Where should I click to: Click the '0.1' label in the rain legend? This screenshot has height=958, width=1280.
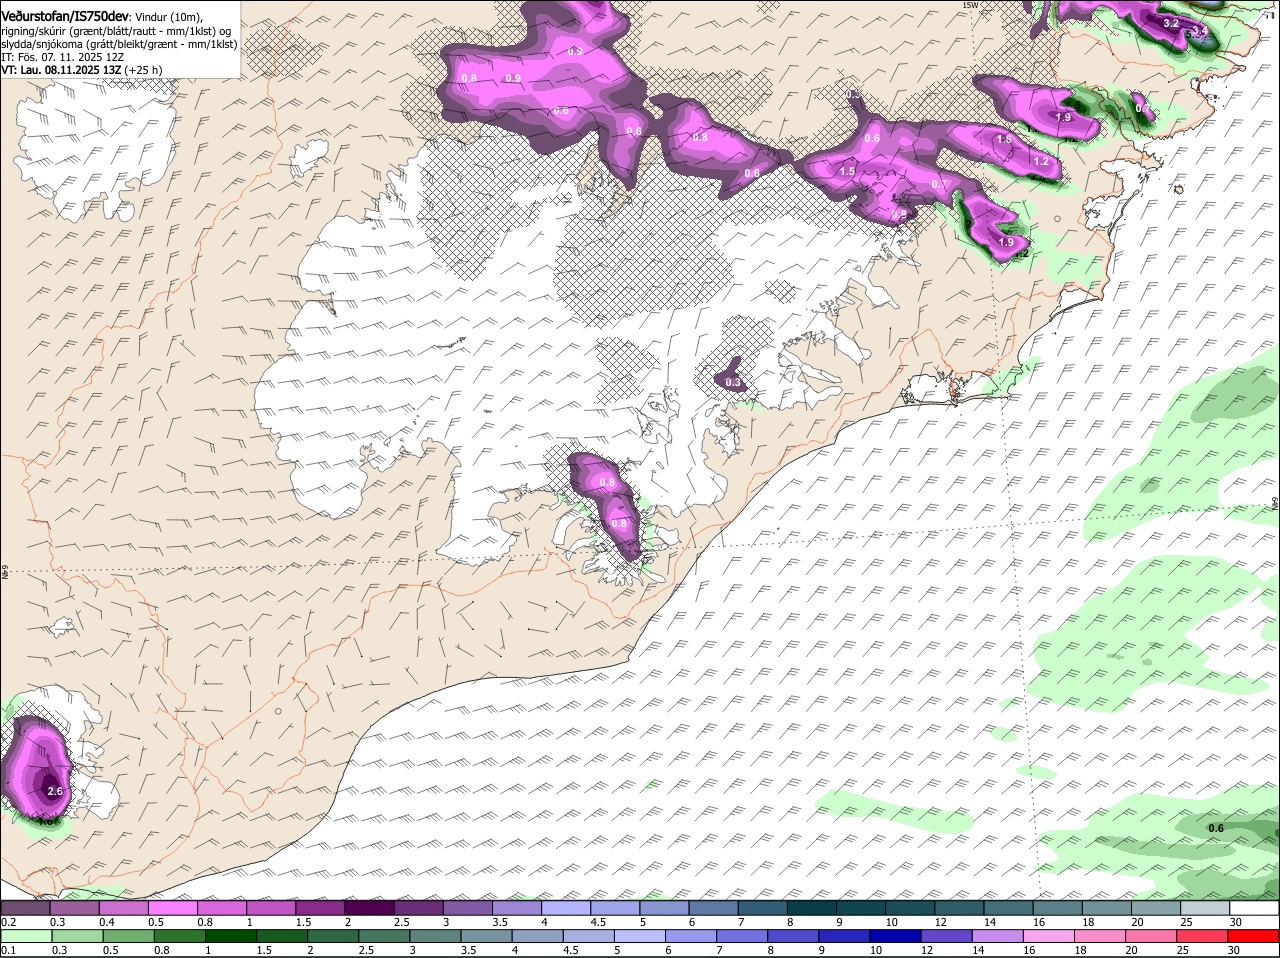click(8, 950)
